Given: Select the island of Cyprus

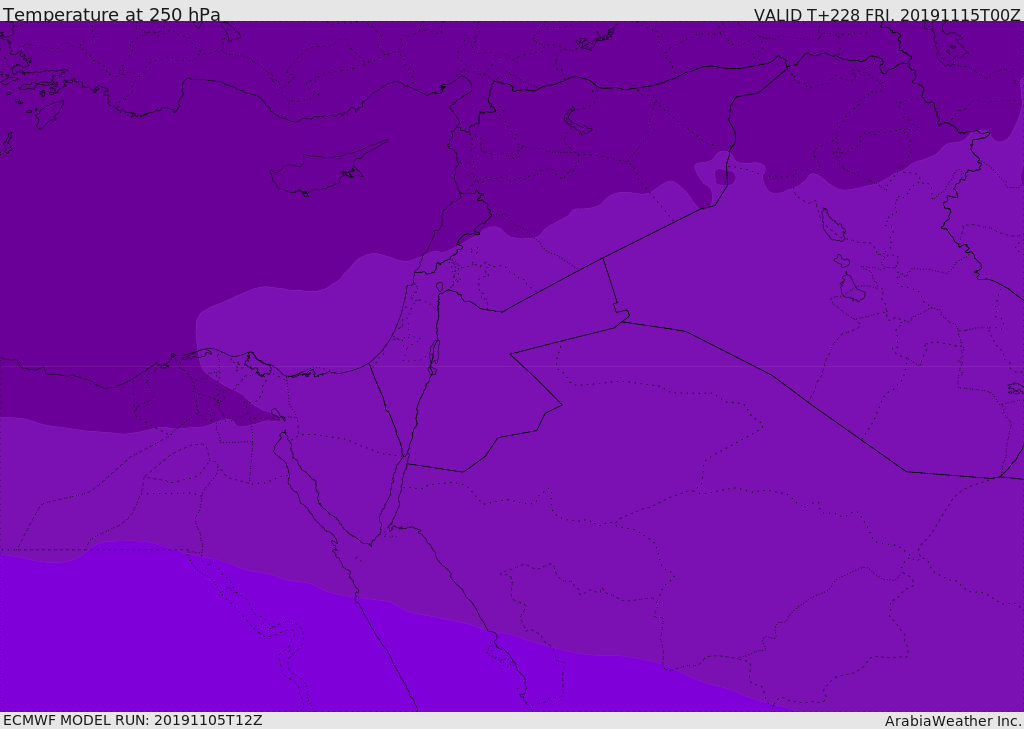Looking at the screenshot, I should pos(318,172).
